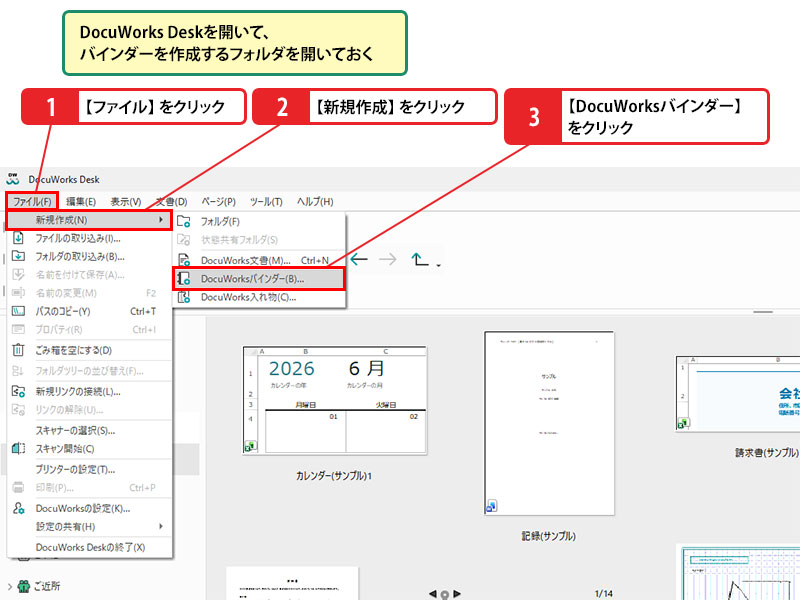Open the 表示(V) menu
This screenshot has width=800, height=600.
click(x=126, y=202)
